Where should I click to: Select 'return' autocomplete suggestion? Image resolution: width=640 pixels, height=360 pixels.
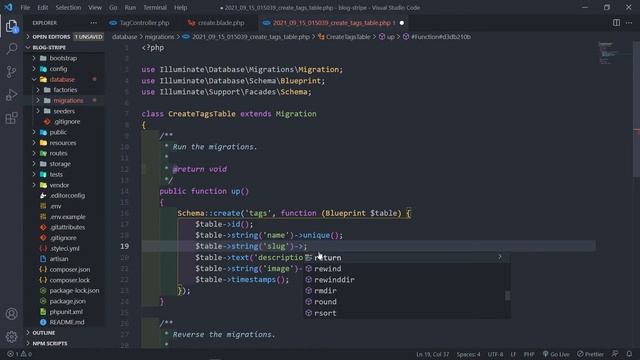coord(407,258)
